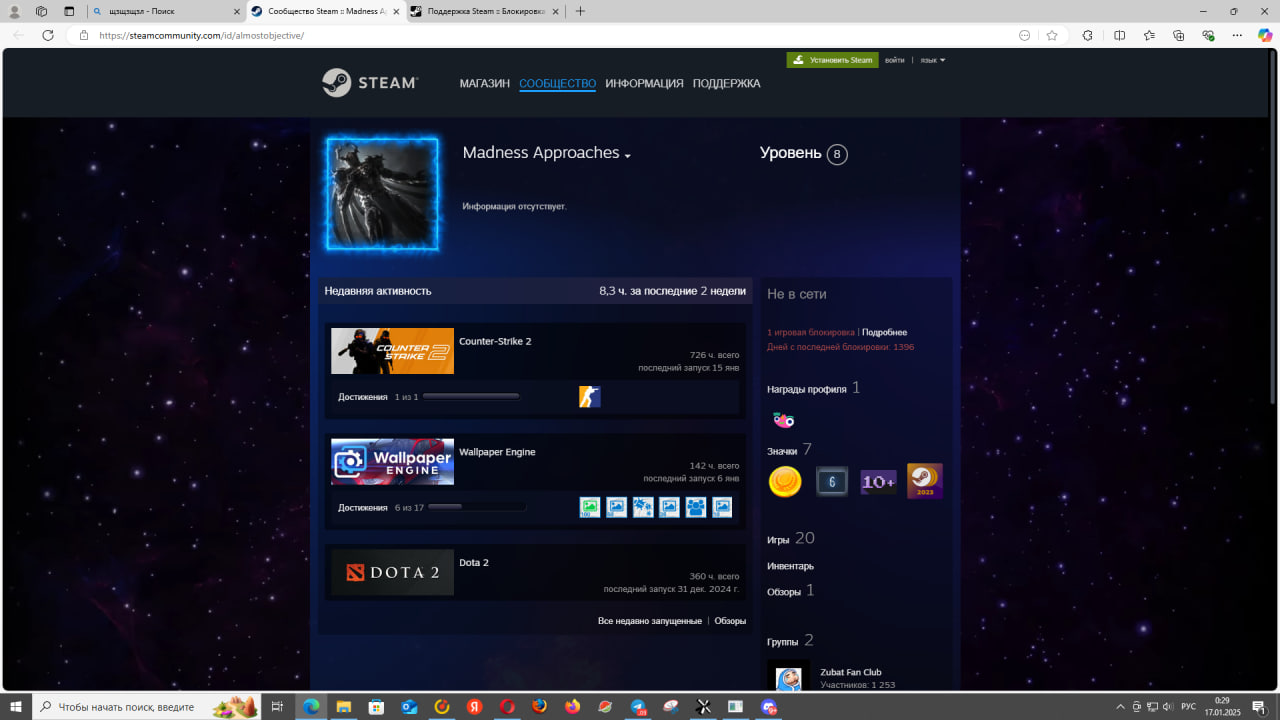Open the Zubat Fan Club group link
1280x720 pixels.
(851, 672)
